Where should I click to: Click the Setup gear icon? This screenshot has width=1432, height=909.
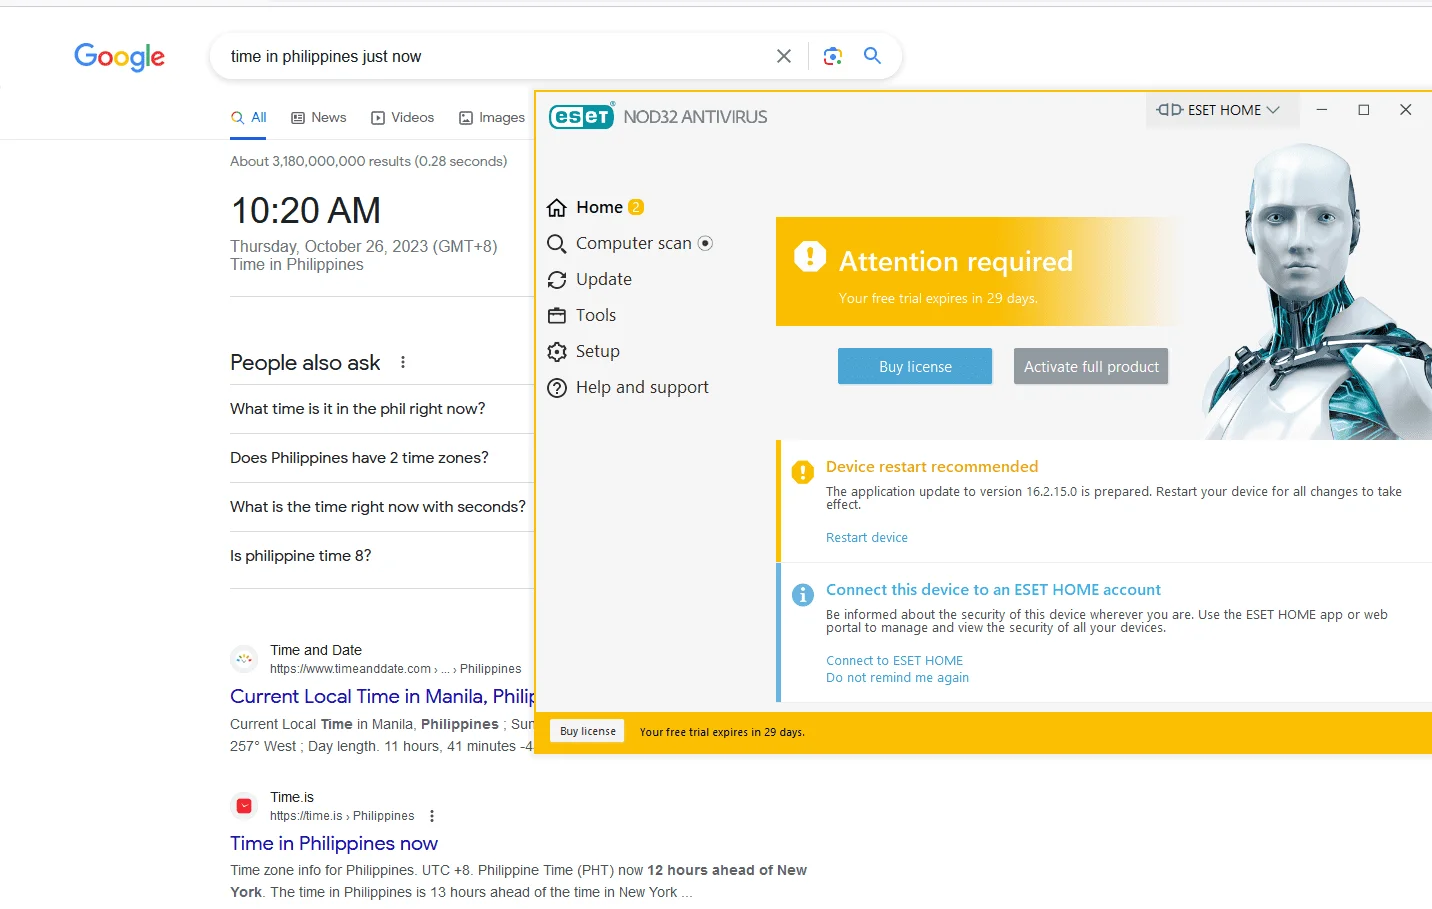click(x=557, y=352)
